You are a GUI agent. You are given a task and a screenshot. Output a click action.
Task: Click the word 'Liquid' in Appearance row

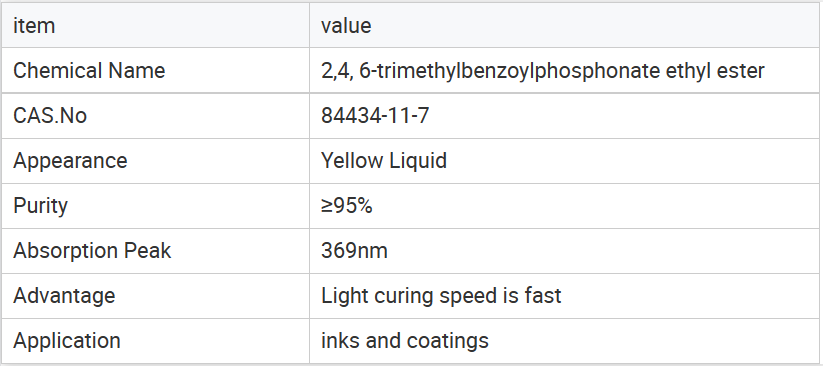click(x=418, y=161)
